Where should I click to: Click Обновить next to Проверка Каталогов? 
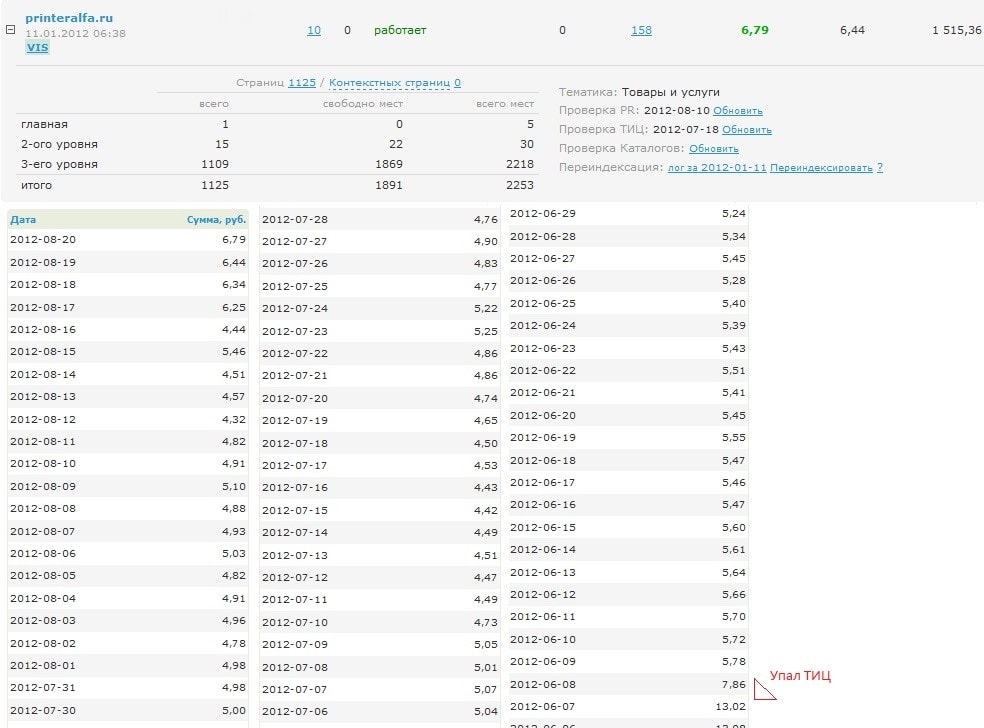click(x=714, y=149)
